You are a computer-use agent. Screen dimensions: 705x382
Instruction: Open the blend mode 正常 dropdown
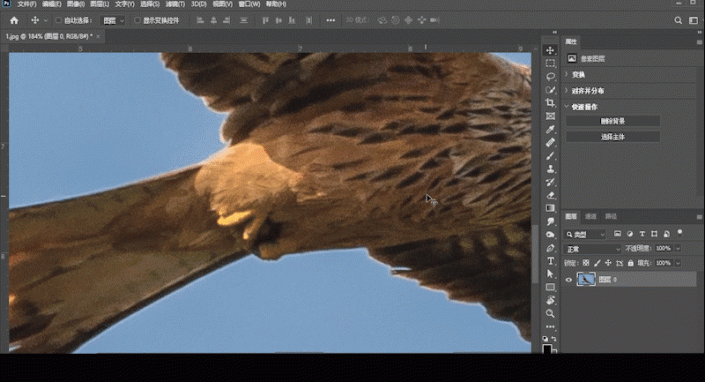(x=593, y=249)
